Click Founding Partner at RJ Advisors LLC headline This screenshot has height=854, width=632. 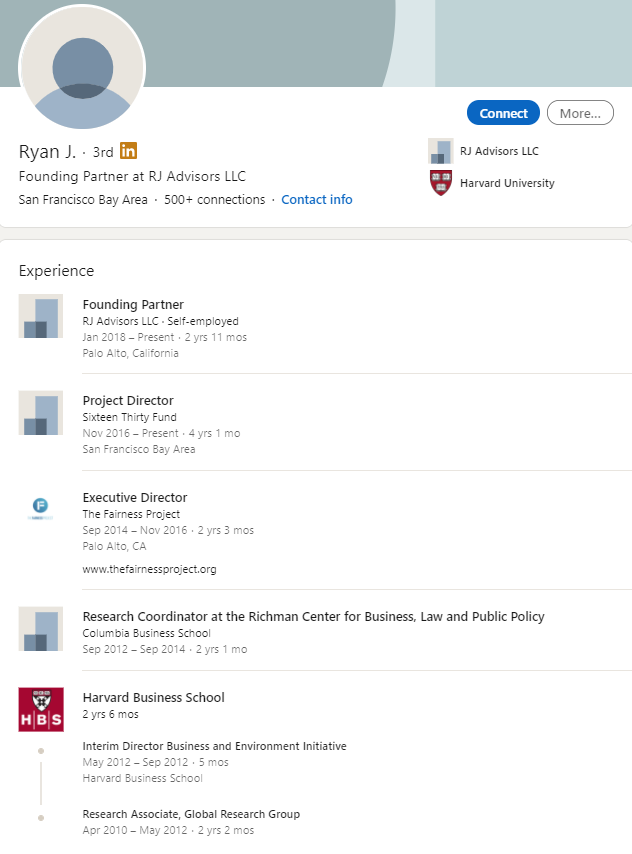point(132,176)
